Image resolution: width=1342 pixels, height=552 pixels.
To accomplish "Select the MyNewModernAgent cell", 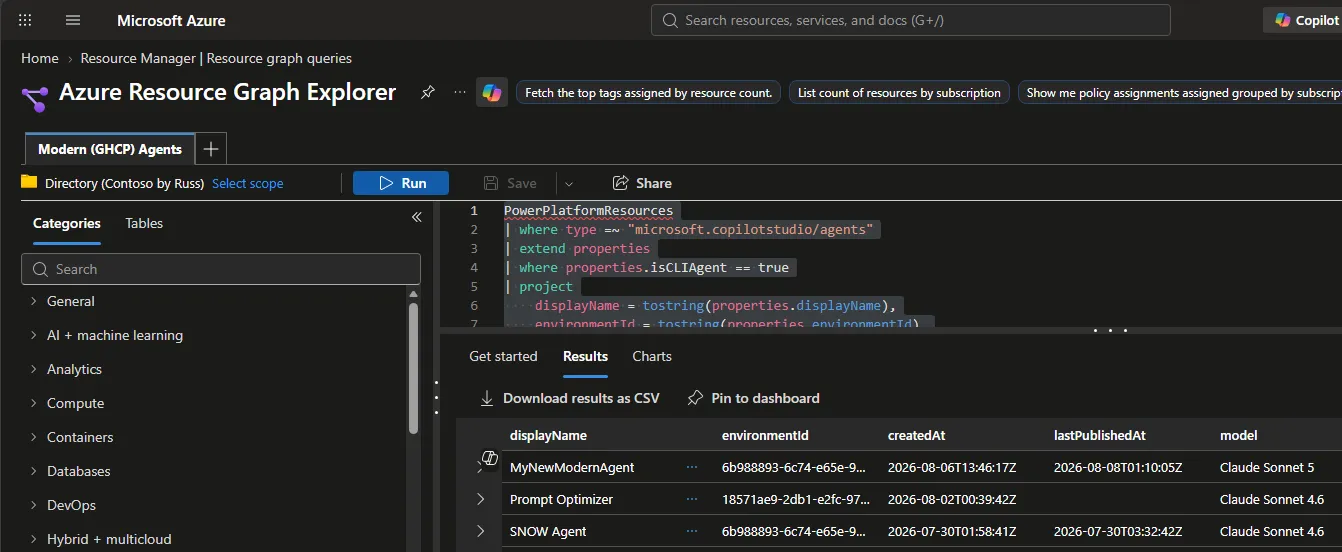I will 572,467.
